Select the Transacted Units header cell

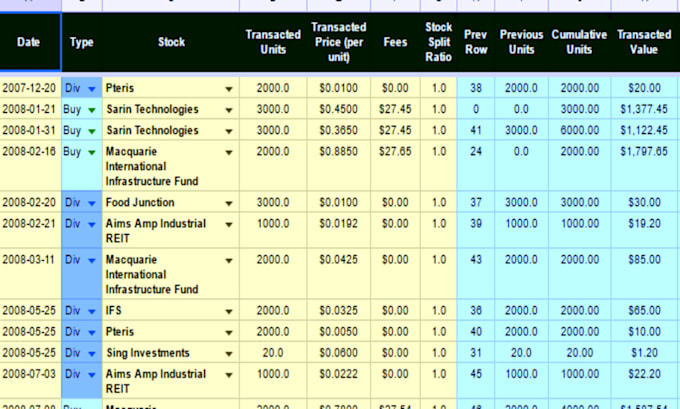point(273,42)
